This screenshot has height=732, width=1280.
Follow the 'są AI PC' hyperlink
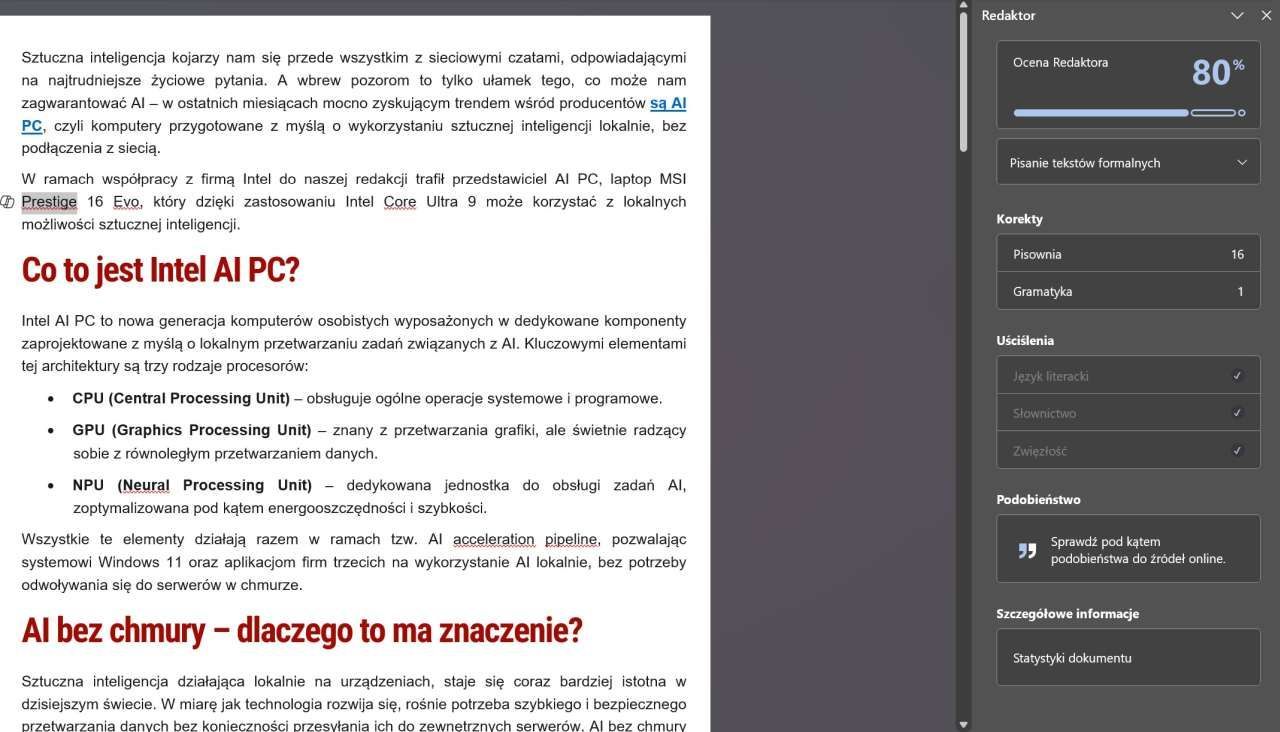[x=667, y=103]
